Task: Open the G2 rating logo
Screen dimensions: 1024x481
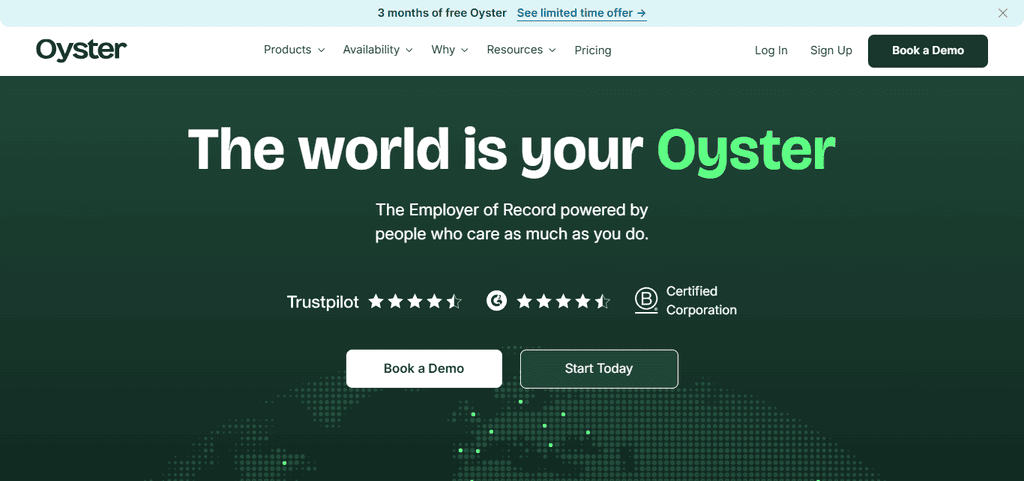Action: pos(496,301)
